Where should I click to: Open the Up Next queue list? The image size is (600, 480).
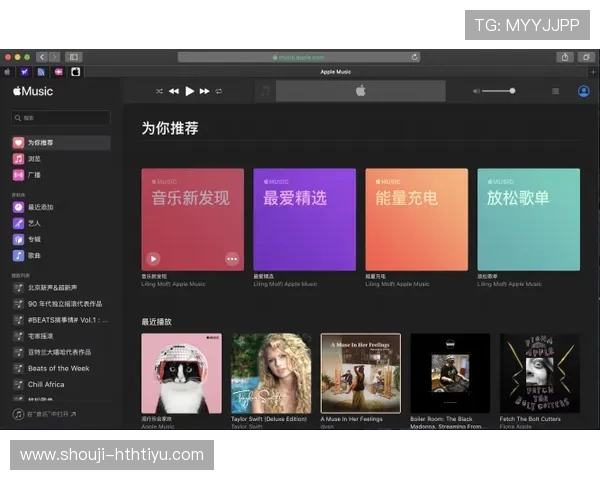coord(556,91)
